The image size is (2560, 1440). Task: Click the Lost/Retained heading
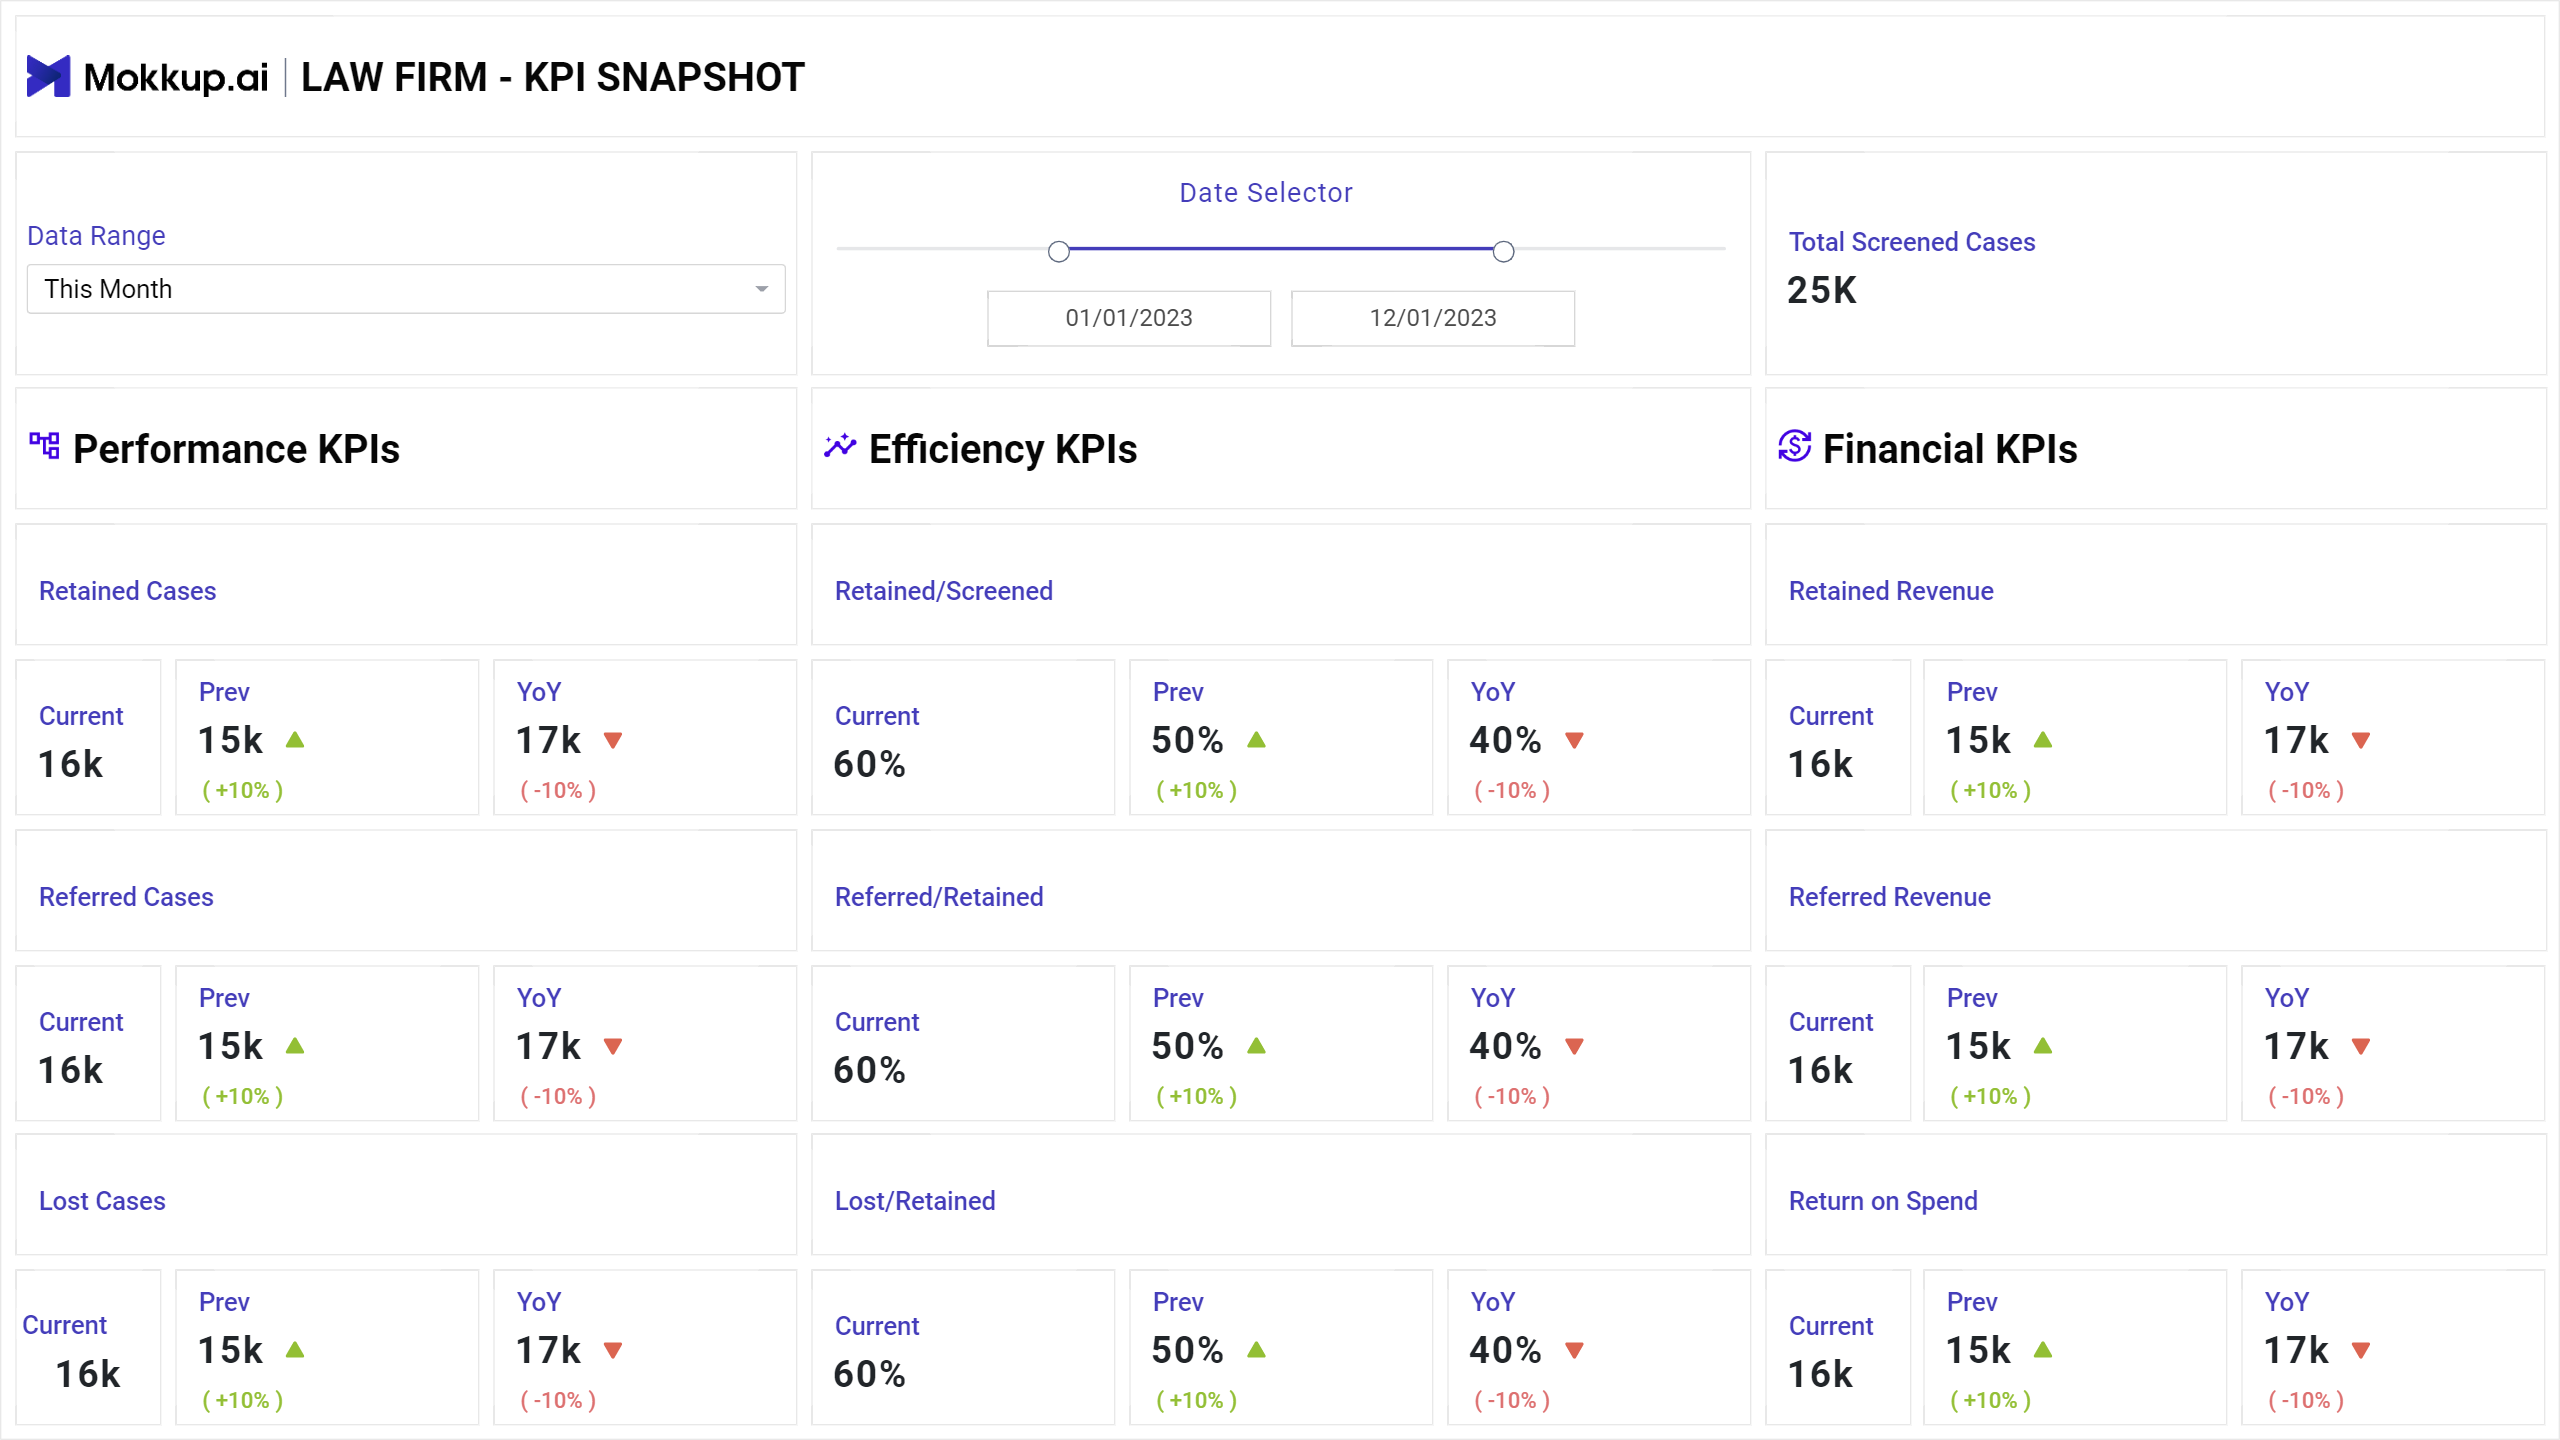pos(915,1201)
